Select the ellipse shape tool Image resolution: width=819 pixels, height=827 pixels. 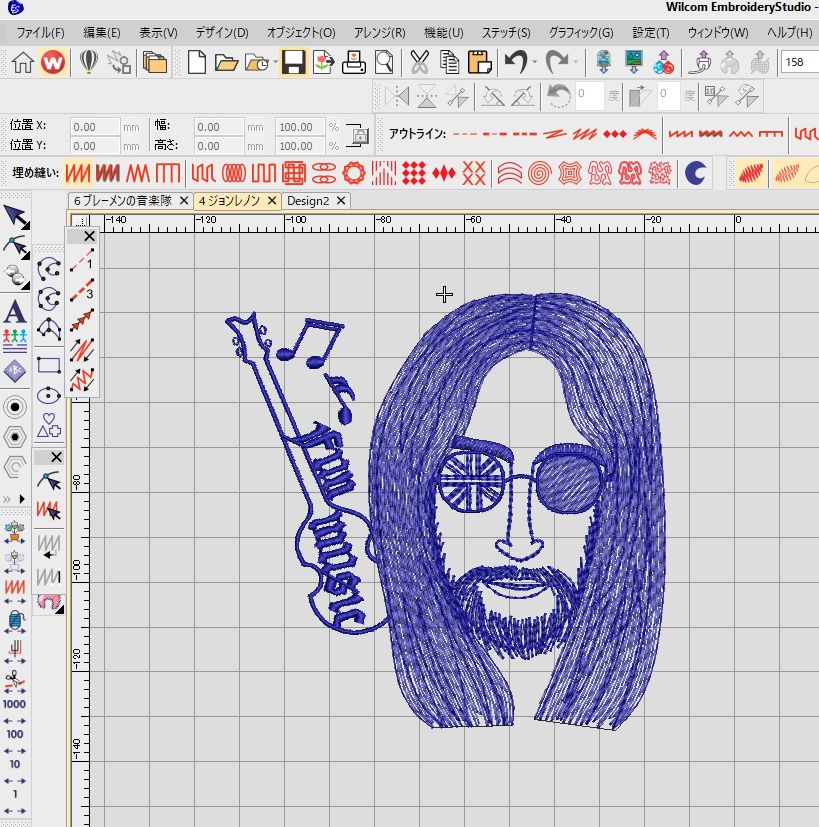tap(49, 395)
